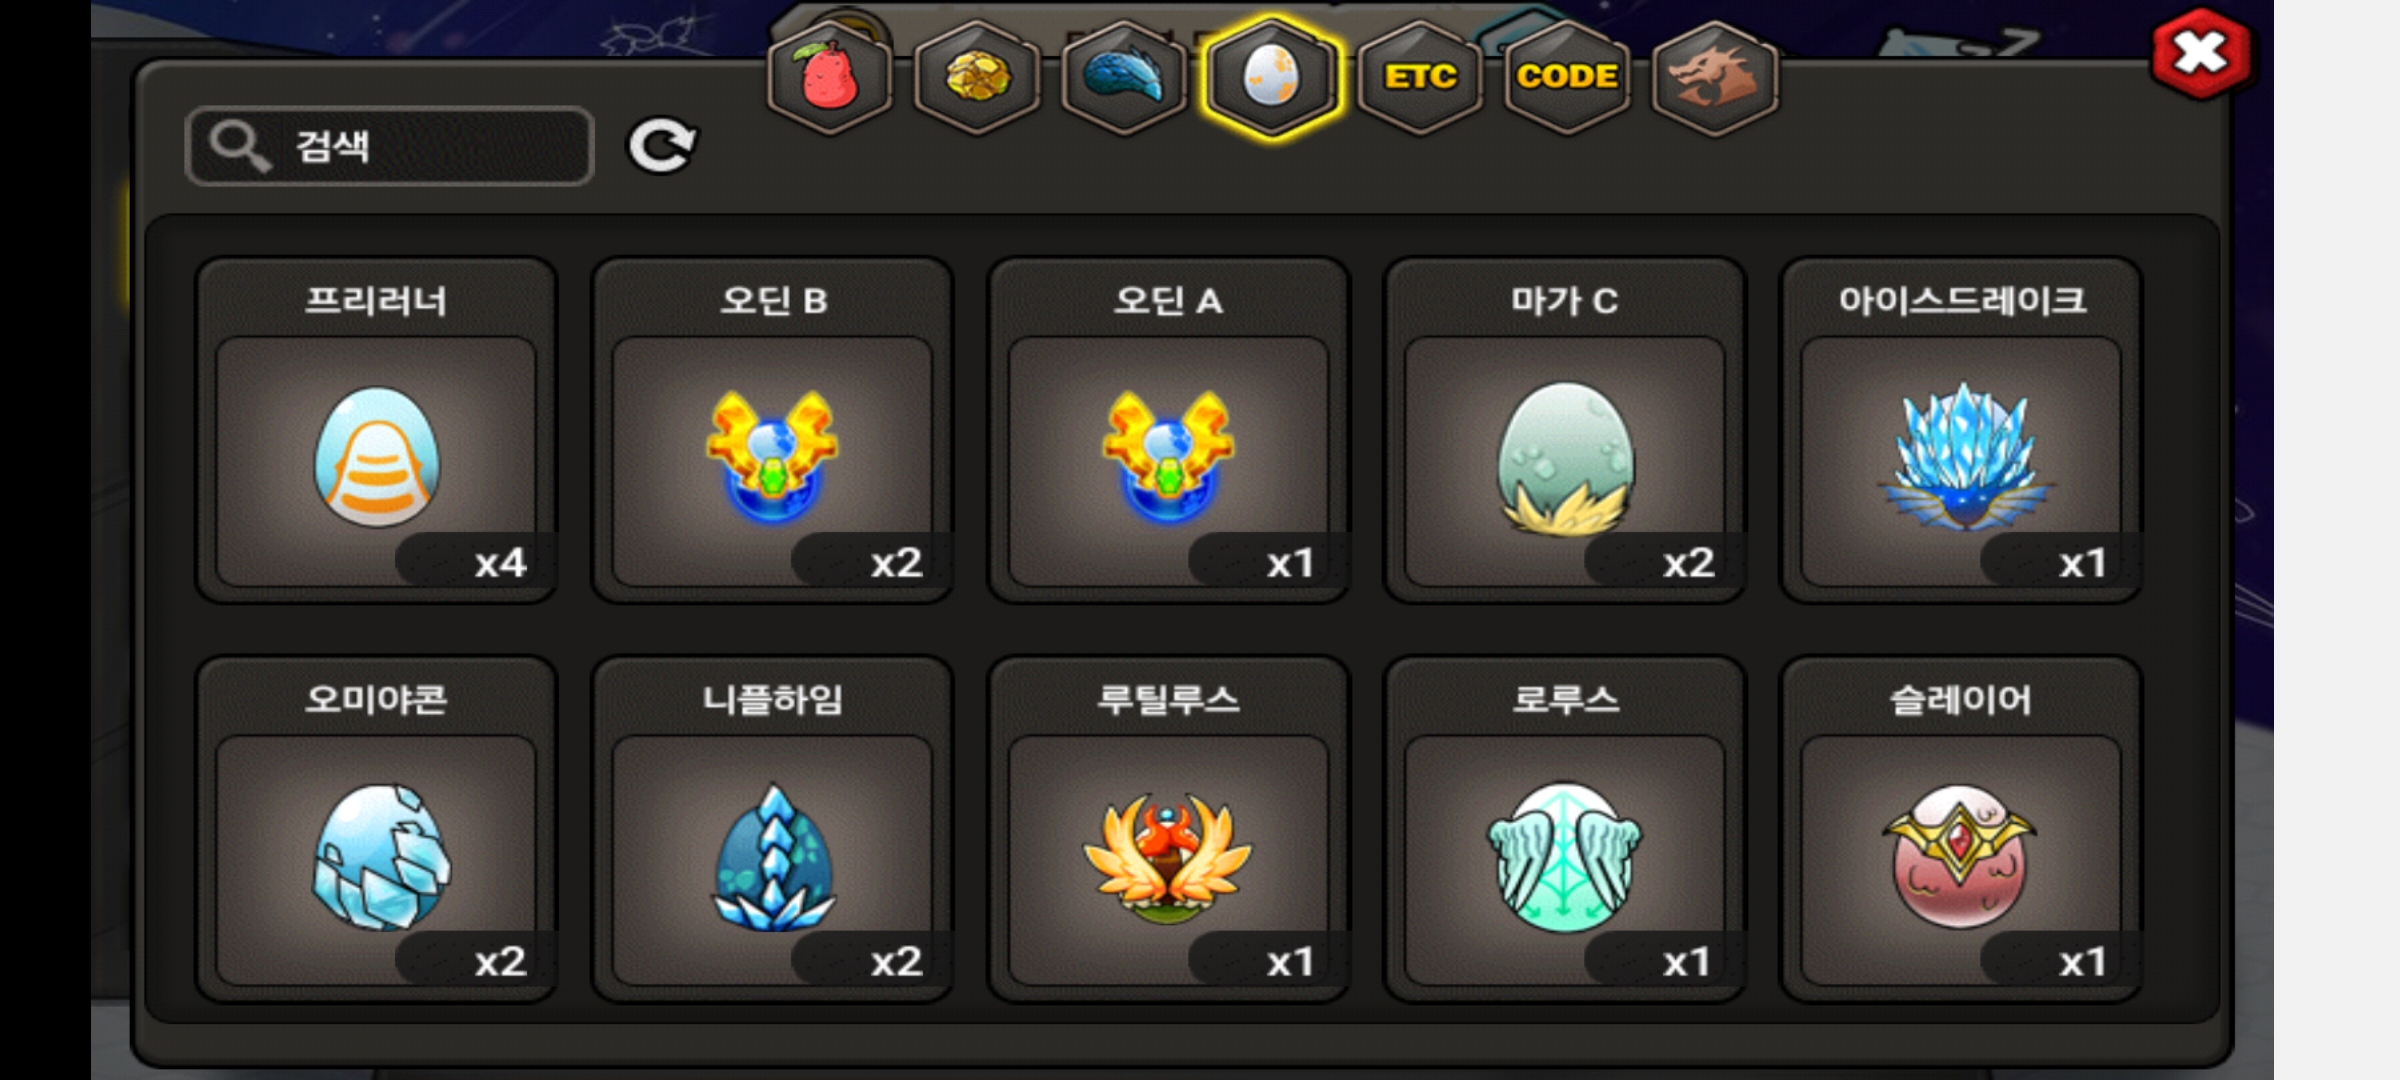Viewport: 2400px width, 1080px height.
Task: Open the CODE tab
Action: pos(1567,77)
